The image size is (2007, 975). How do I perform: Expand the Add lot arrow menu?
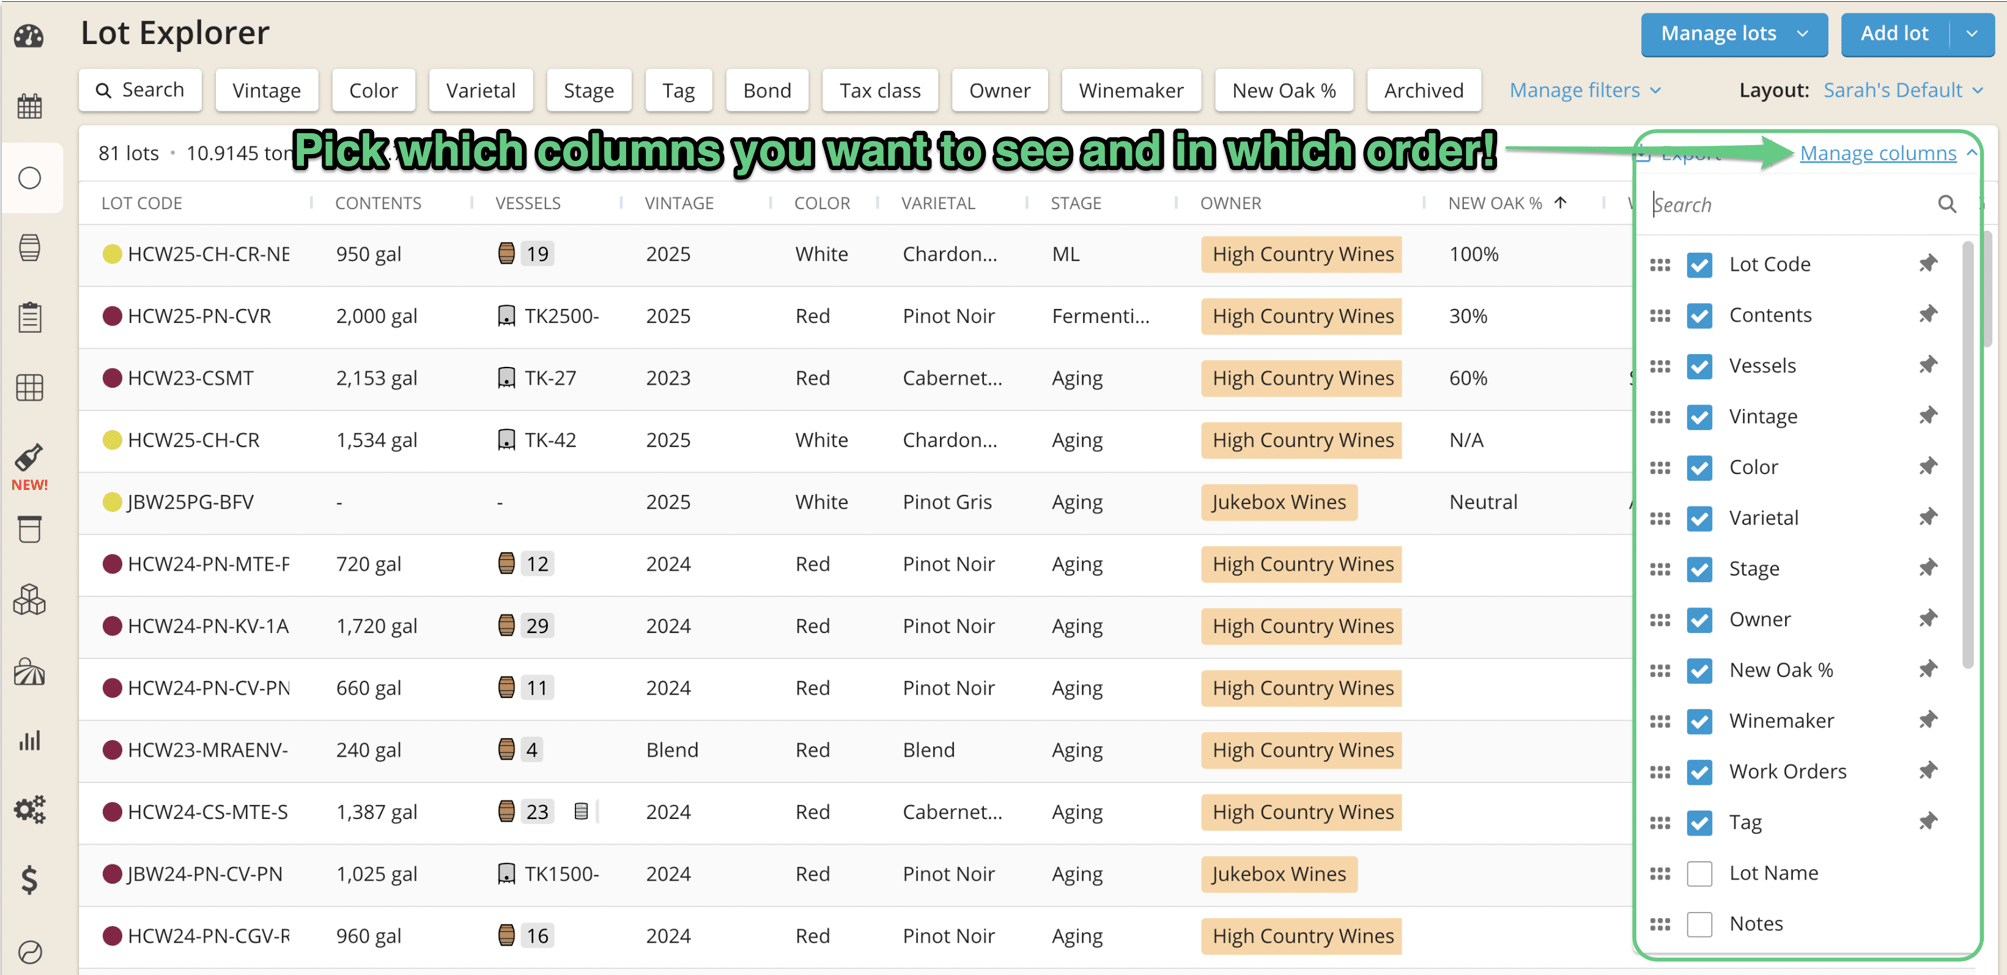(1972, 34)
